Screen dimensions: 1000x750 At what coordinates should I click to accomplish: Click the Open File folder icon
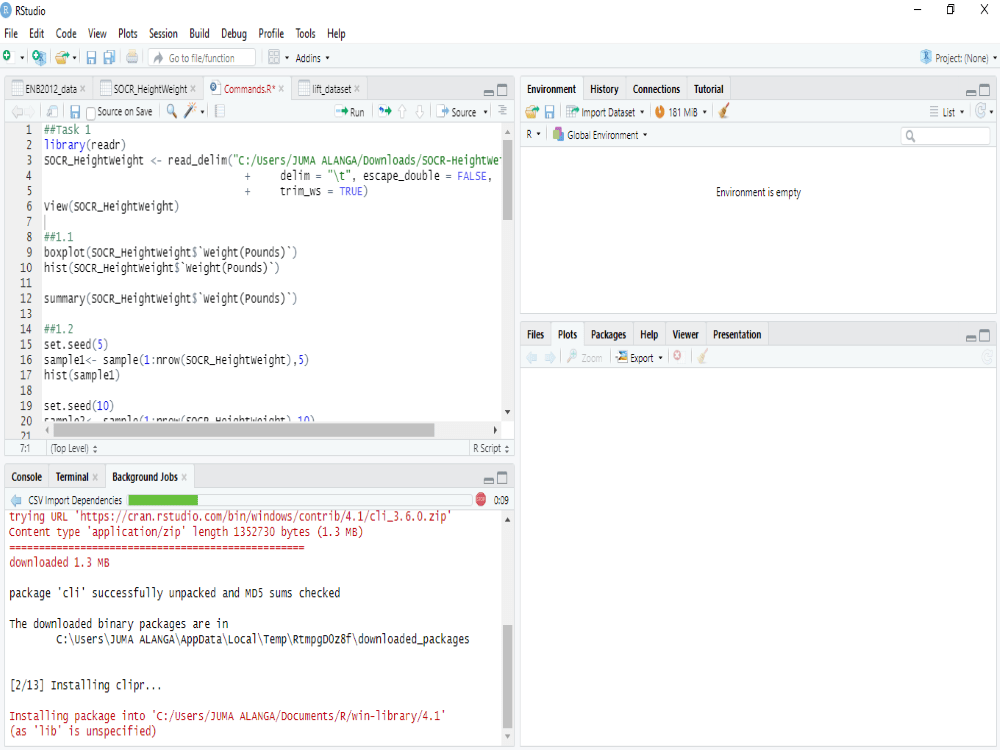pos(62,57)
